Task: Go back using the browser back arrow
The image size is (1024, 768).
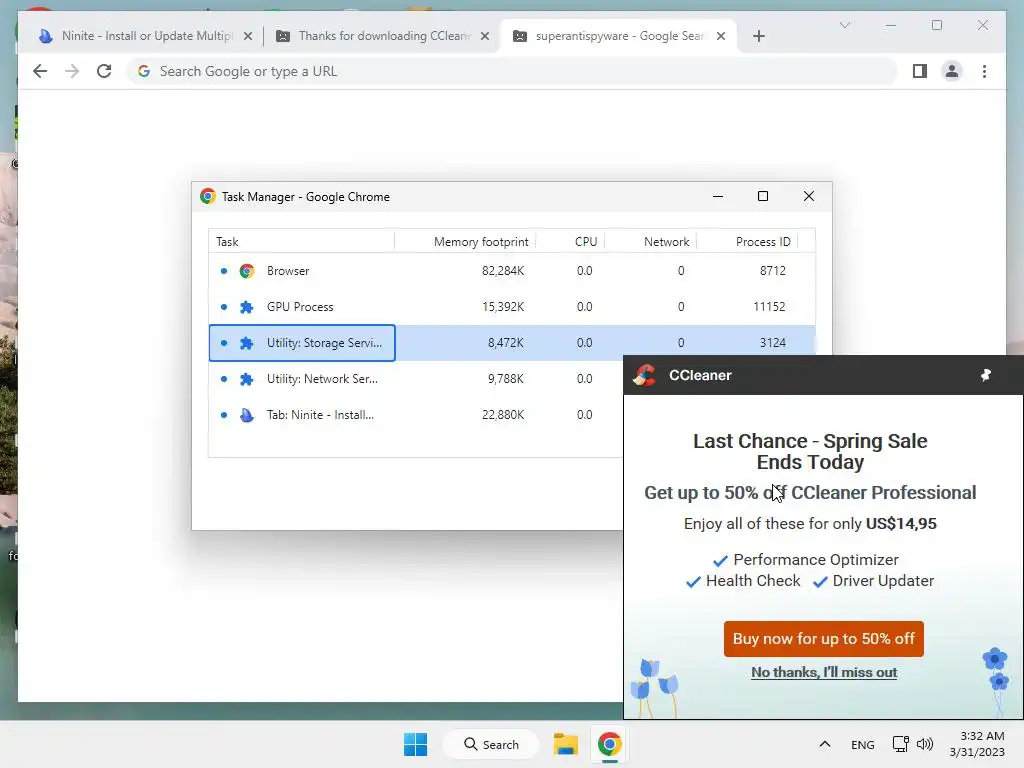Action: 40,71
